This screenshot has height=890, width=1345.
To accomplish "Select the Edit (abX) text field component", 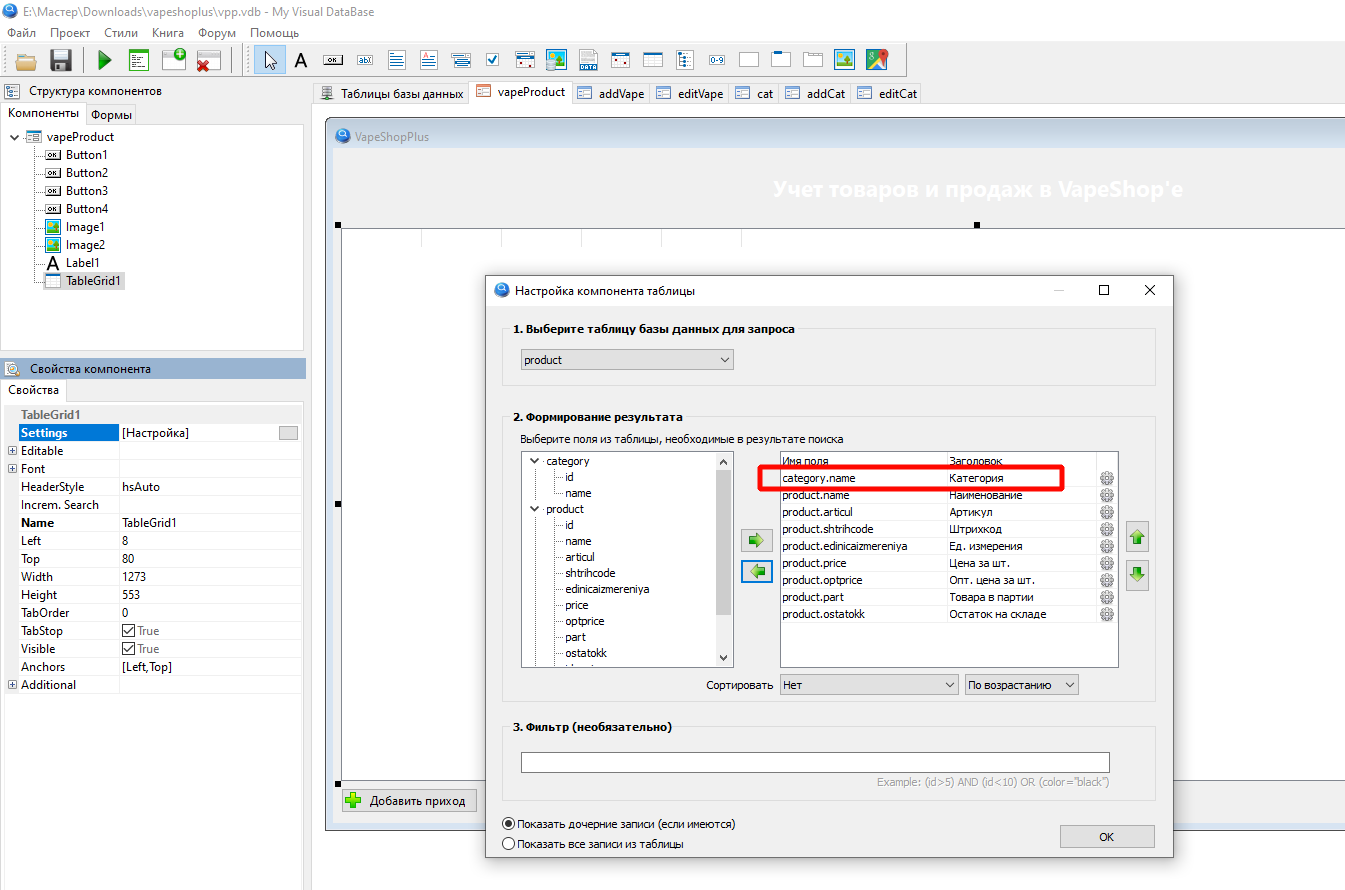I will 365,60.
